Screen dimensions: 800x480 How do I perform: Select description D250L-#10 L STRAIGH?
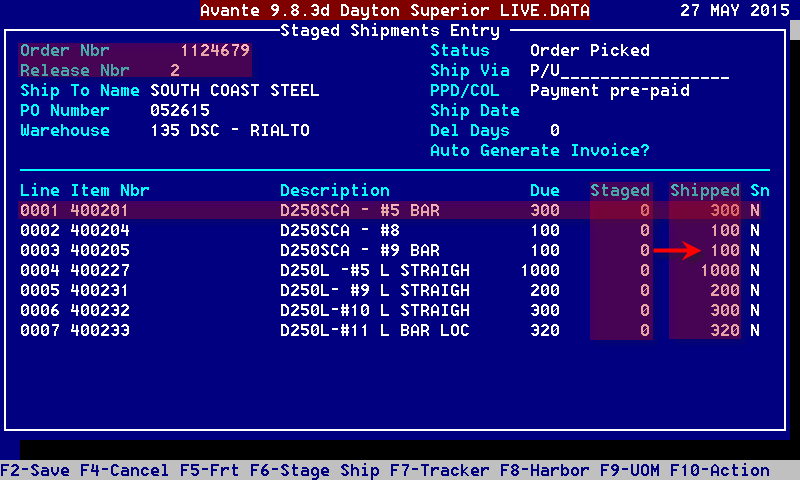[374, 310]
